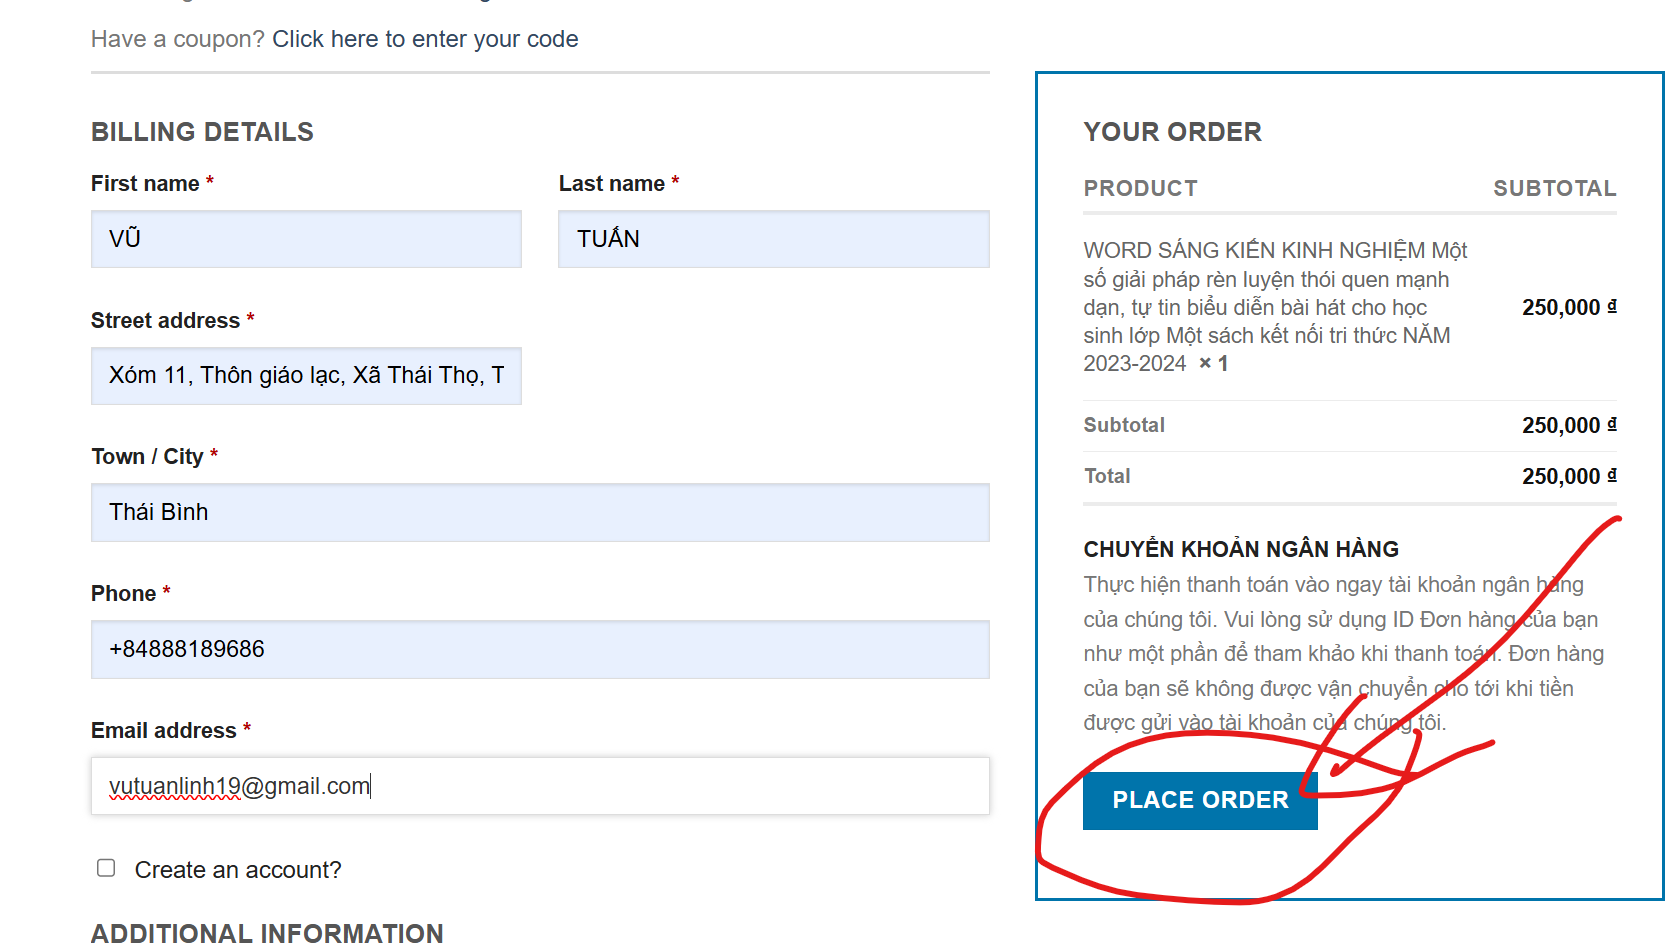Screen dimensions: 1668x943
Task: Click the CHUYỂN KHOẢN NGÂN HÀNG payment heading
Action: (x=1241, y=549)
